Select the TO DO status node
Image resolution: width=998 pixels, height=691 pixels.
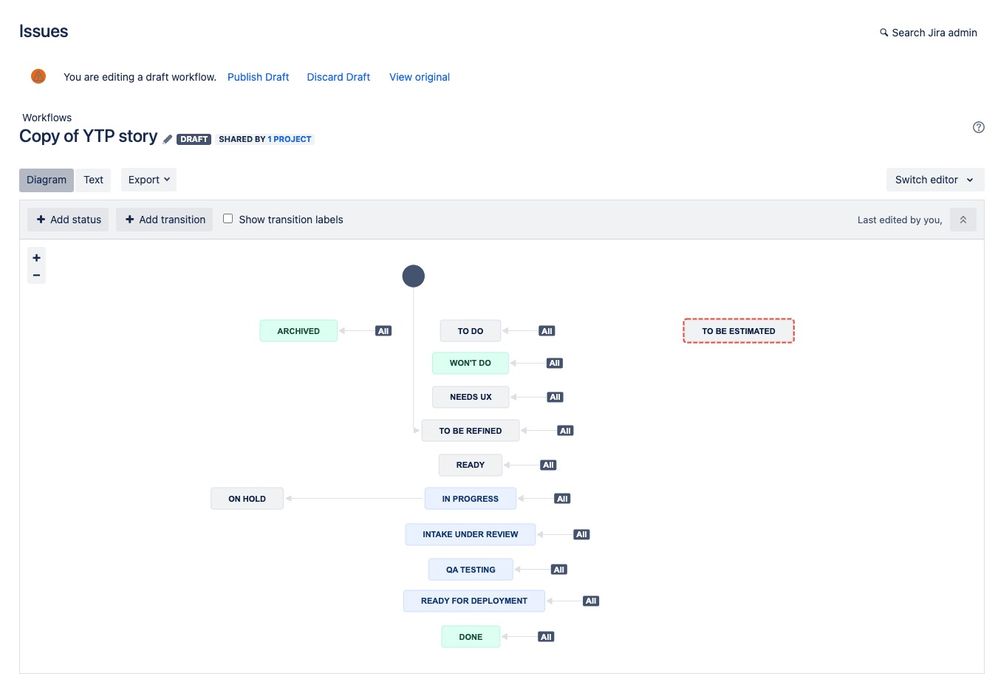coord(470,331)
